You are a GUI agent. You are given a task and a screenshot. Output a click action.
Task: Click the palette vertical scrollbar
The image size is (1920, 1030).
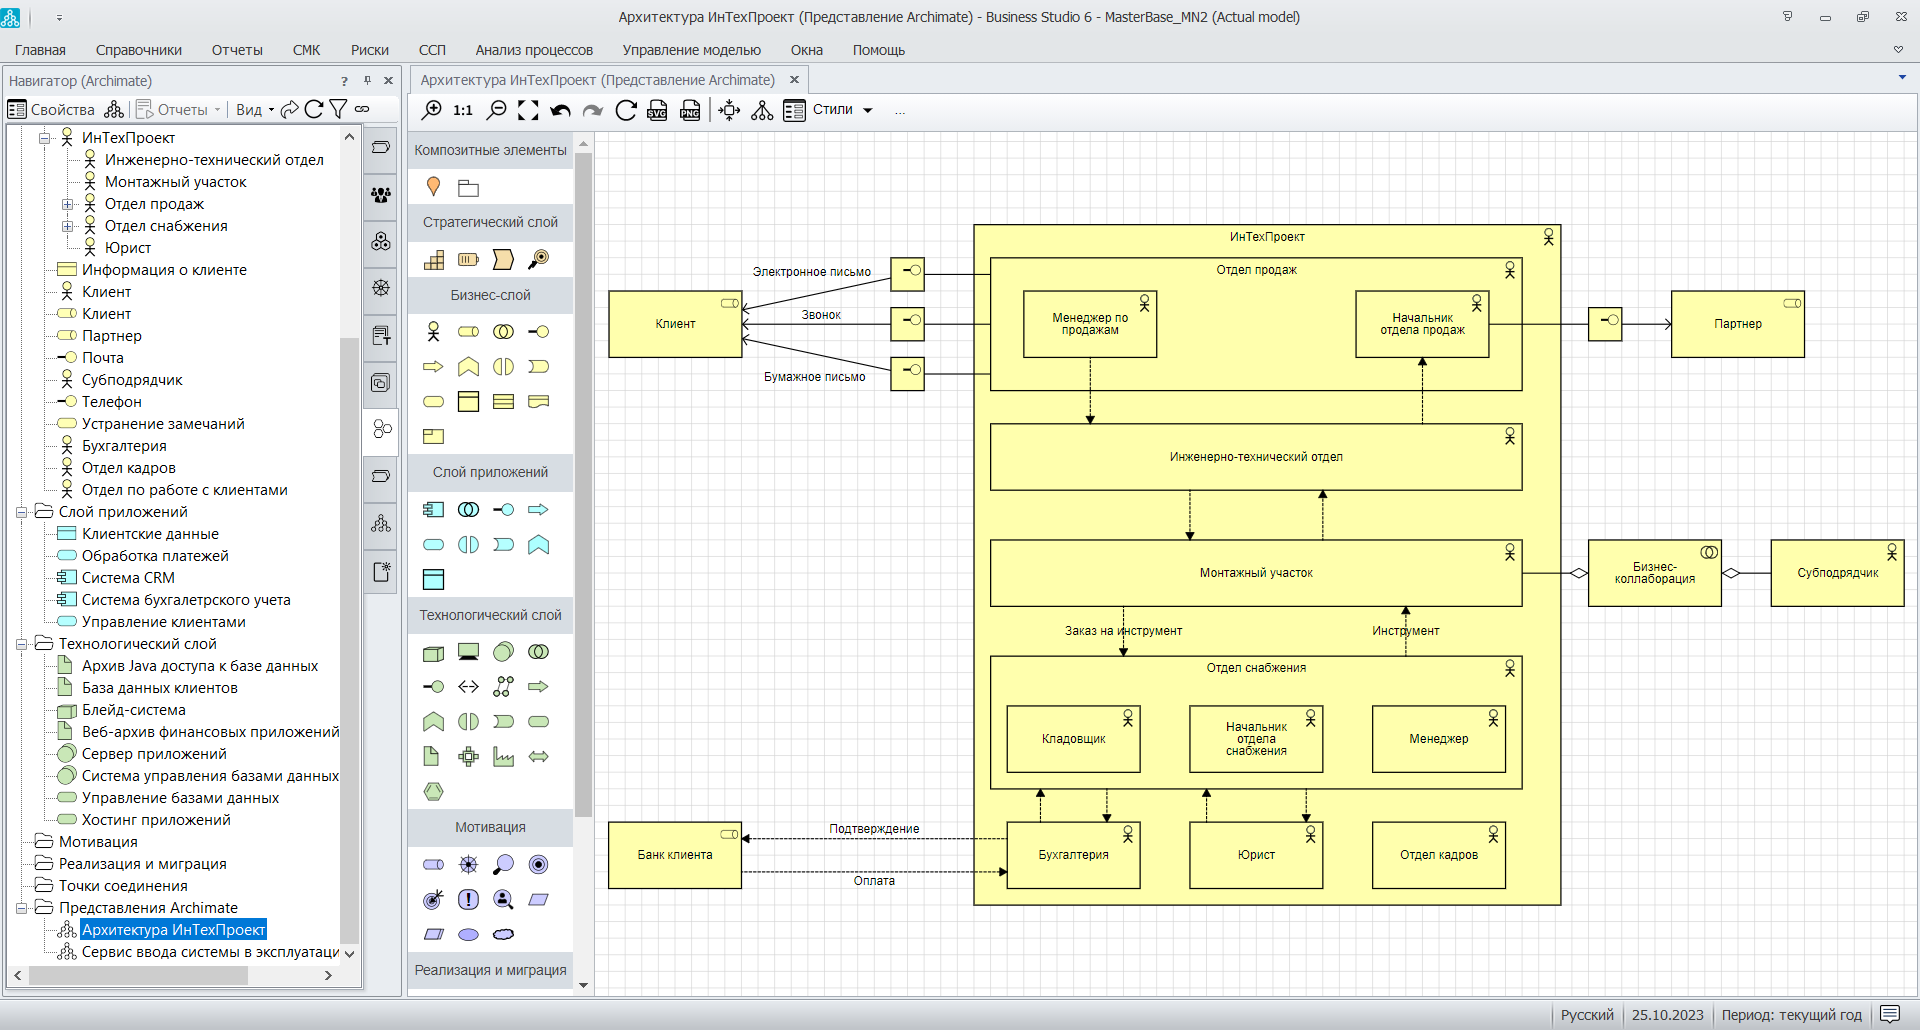(x=584, y=480)
